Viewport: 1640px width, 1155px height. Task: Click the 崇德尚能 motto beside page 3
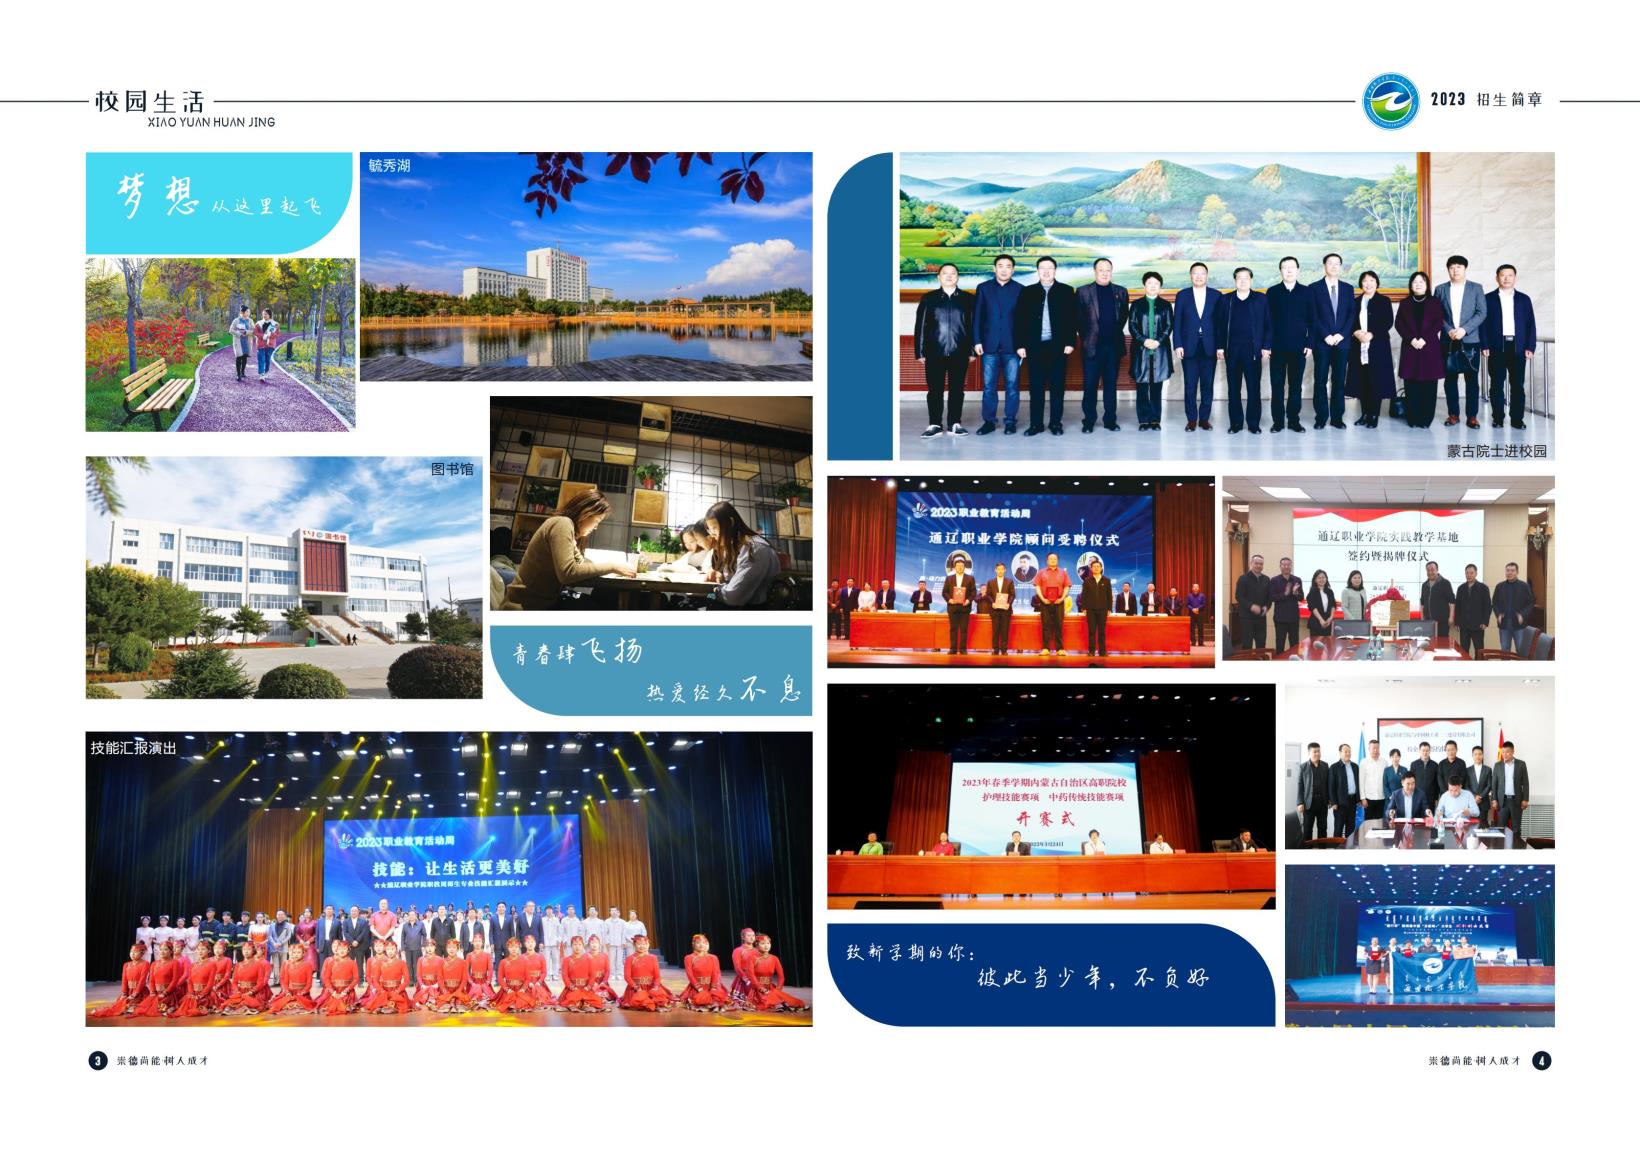[162, 1061]
